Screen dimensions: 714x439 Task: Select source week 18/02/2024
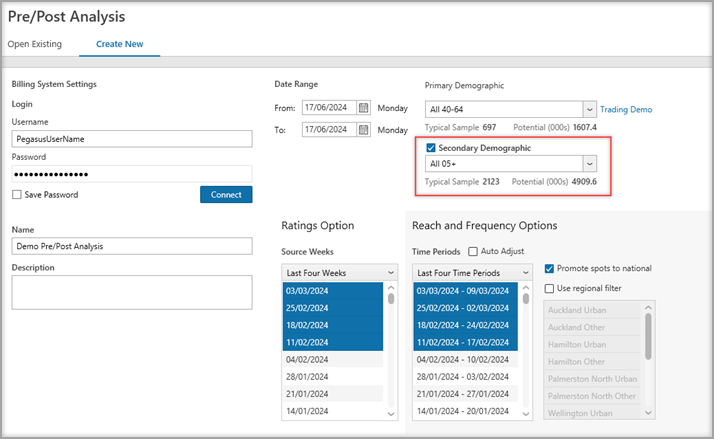pos(333,325)
